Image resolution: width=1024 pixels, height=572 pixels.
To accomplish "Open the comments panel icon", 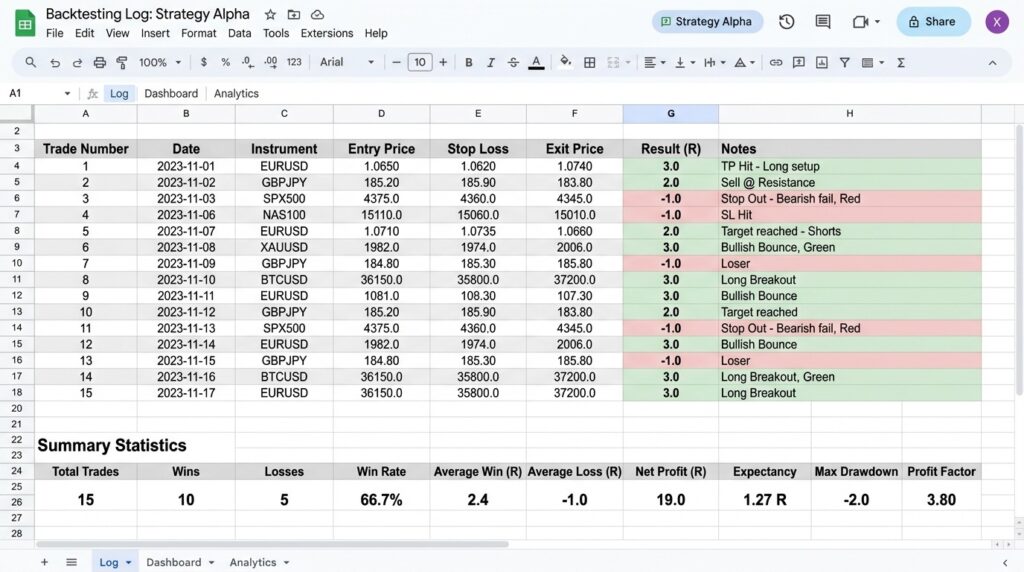I will pos(823,22).
